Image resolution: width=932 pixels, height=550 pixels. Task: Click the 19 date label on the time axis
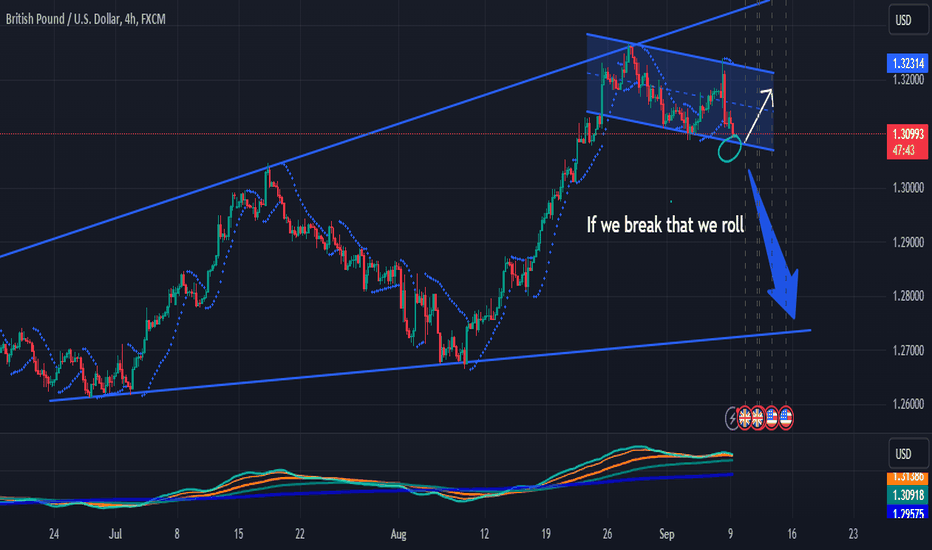(x=546, y=534)
